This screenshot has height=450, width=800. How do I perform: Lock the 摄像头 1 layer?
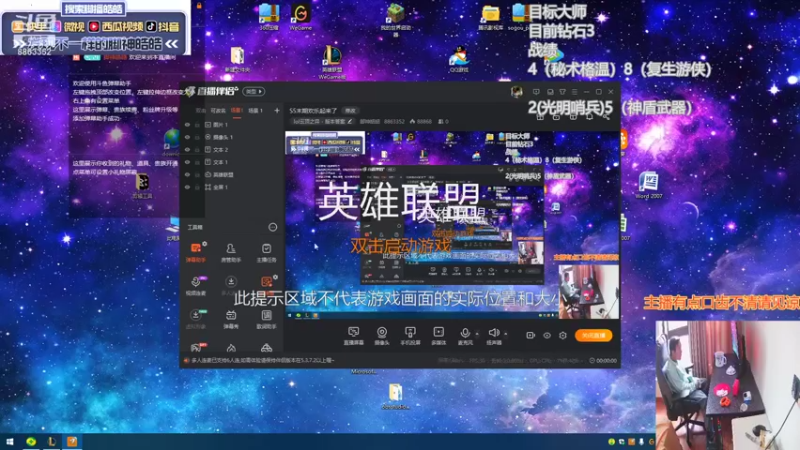click(197, 137)
